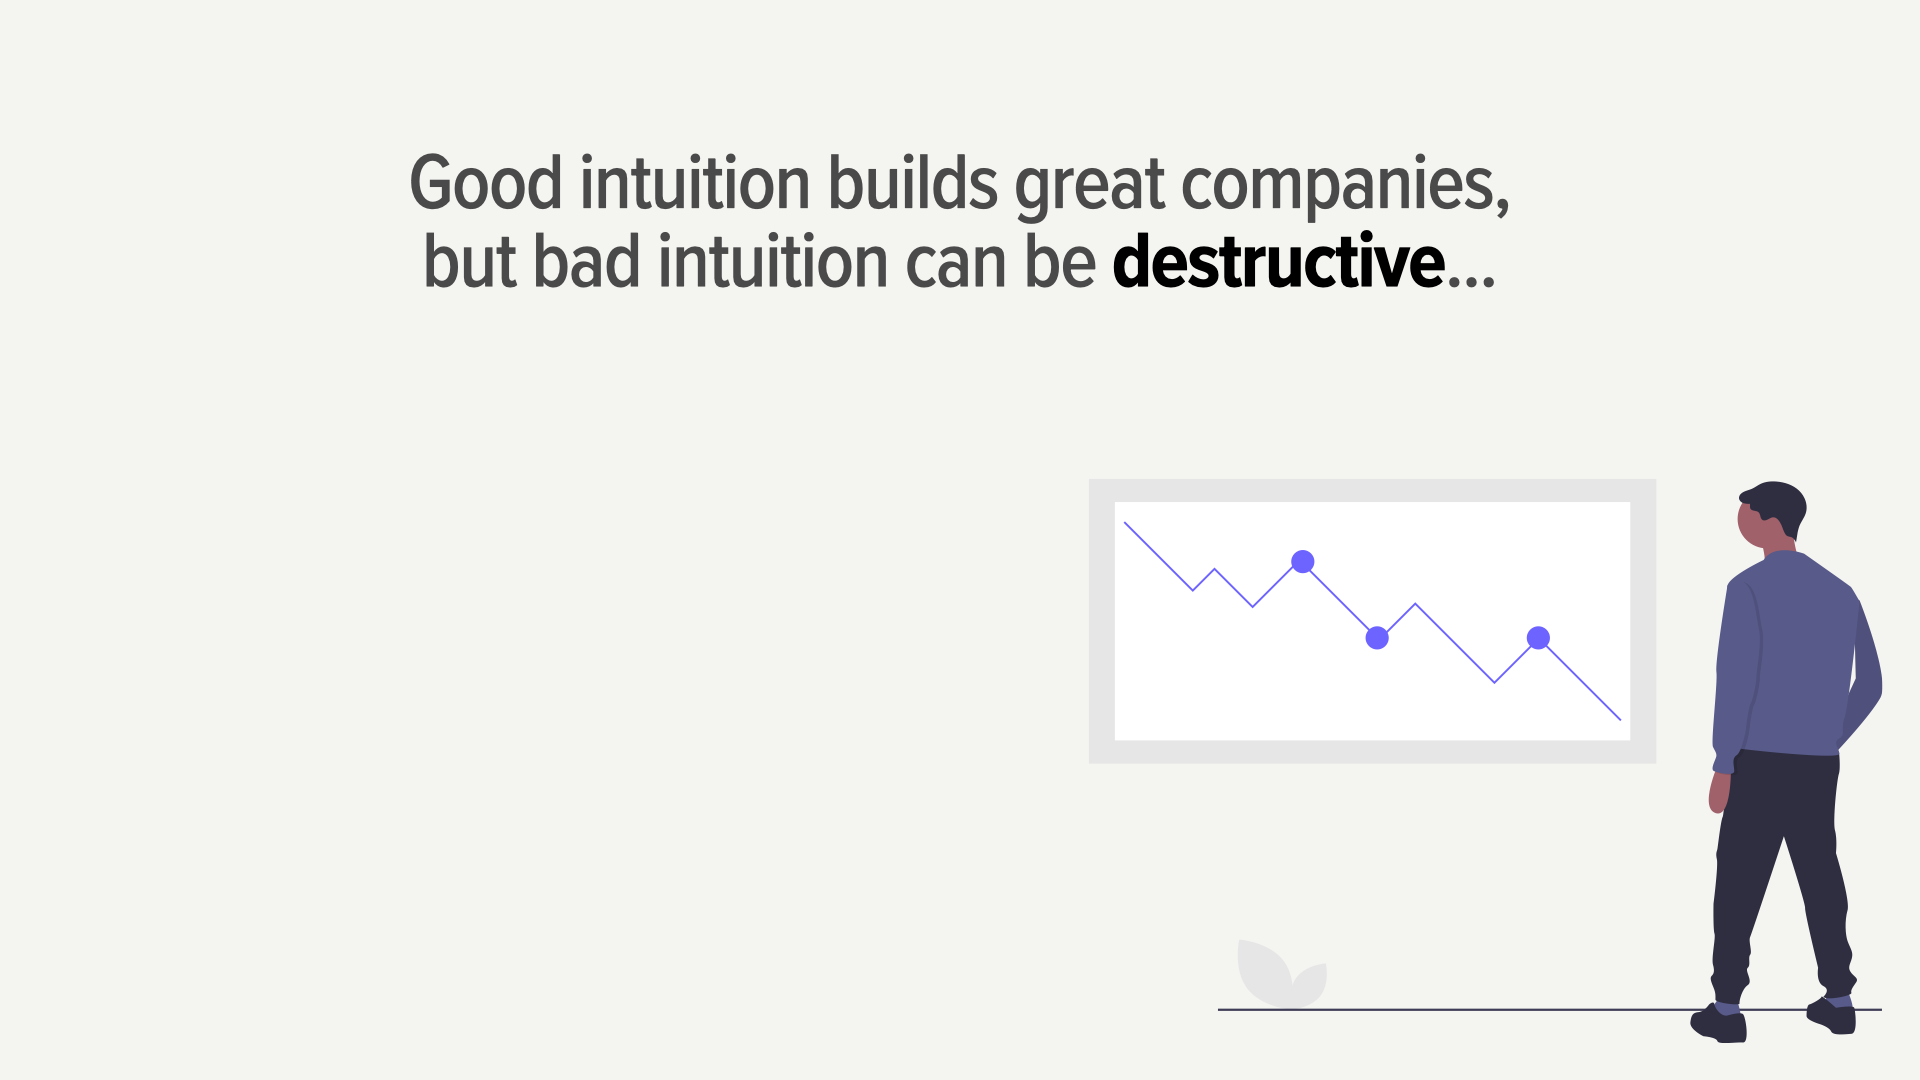This screenshot has width=1920, height=1080.
Task: Click the middle purple dot on the chart
Action: (x=1377, y=638)
